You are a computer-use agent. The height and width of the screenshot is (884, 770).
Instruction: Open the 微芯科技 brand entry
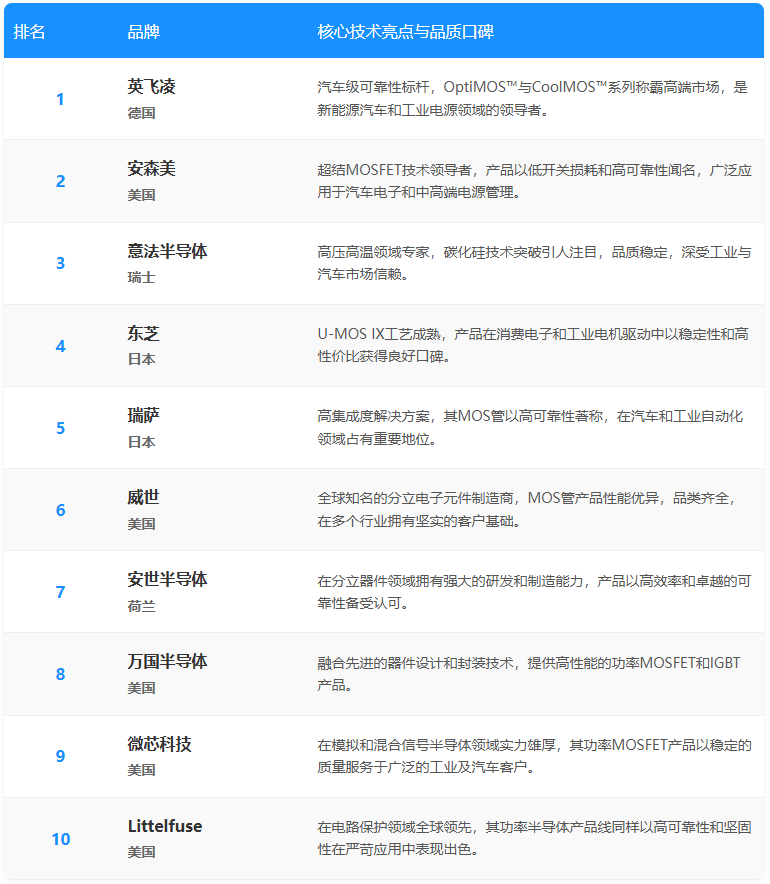159,744
